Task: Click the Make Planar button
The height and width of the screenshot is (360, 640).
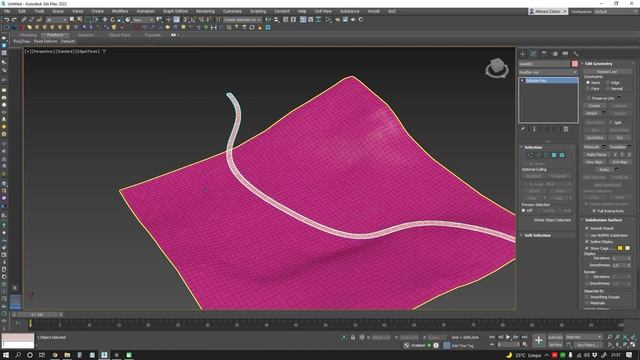Action: (596, 155)
